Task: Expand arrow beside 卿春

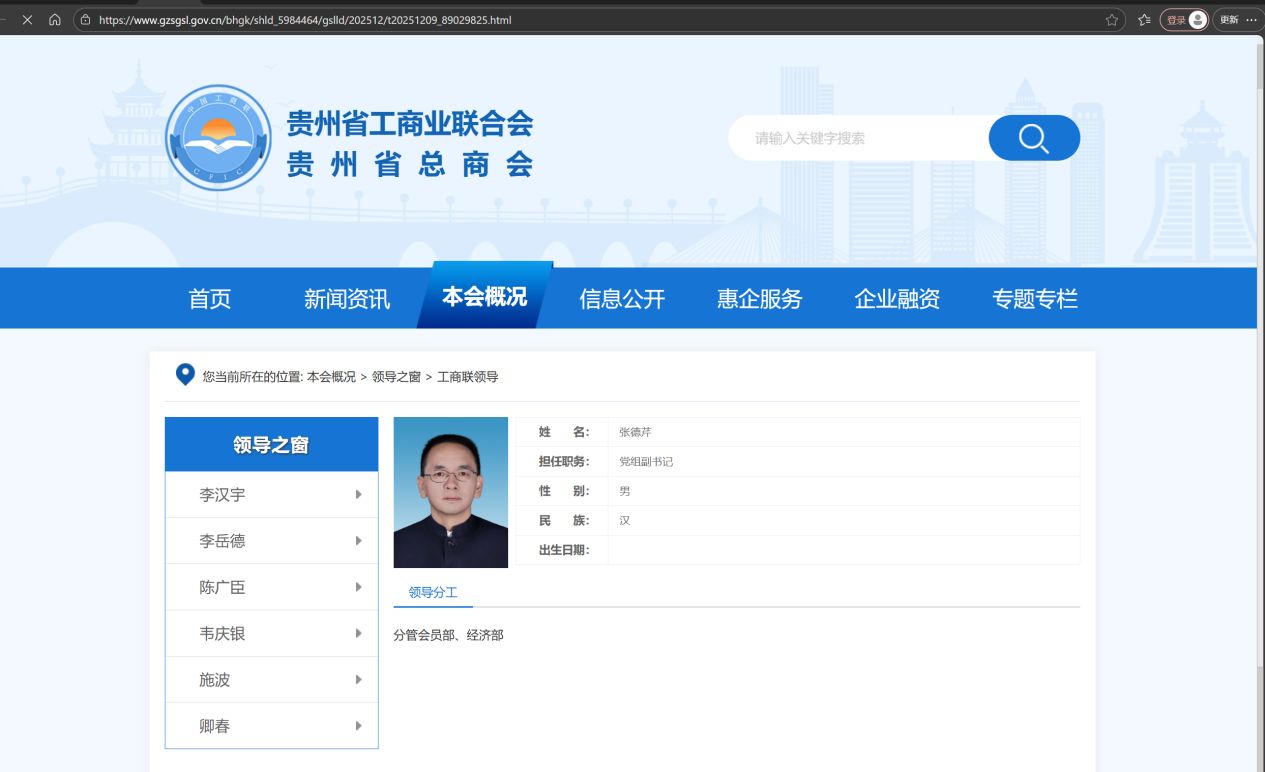Action: point(358,726)
